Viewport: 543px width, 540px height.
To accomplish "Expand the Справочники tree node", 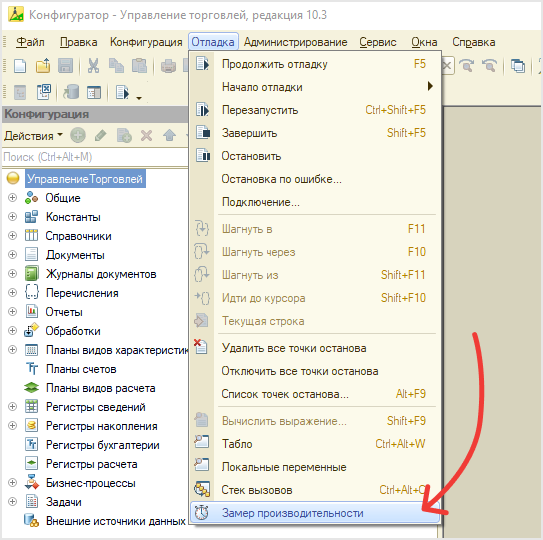I will pyautogui.click(x=12, y=236).
